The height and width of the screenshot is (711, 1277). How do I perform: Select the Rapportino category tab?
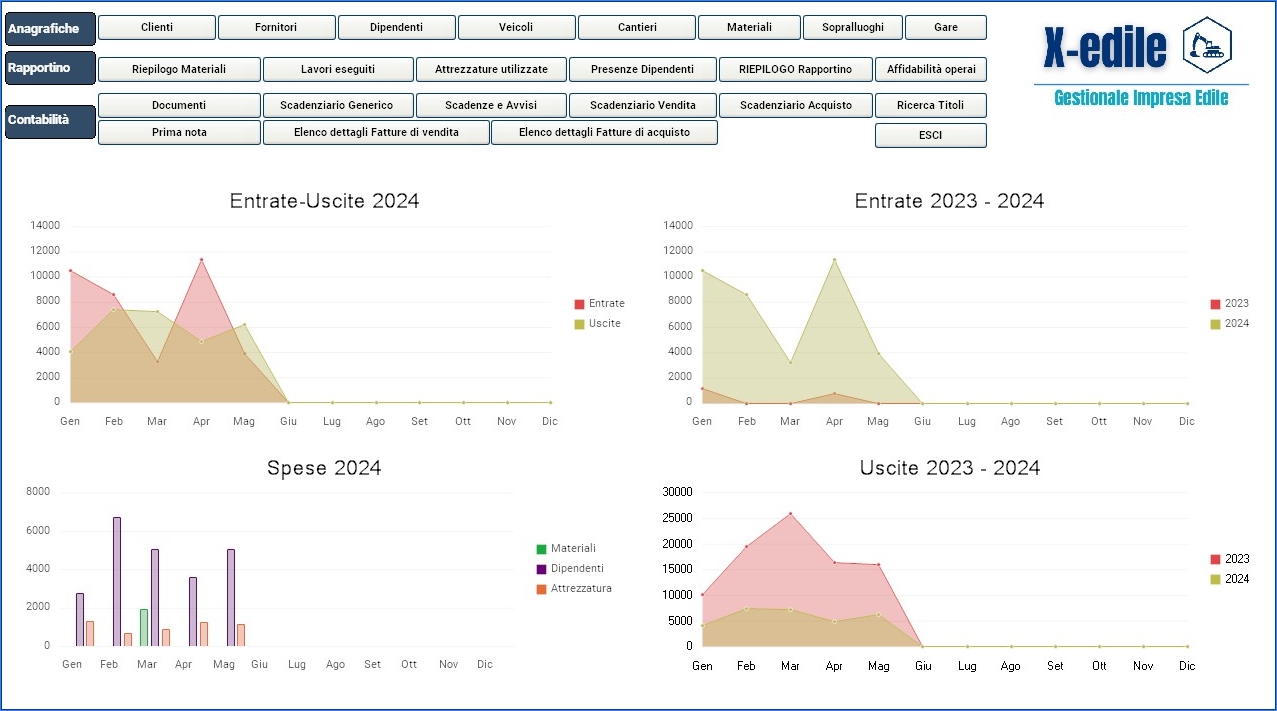50,68
